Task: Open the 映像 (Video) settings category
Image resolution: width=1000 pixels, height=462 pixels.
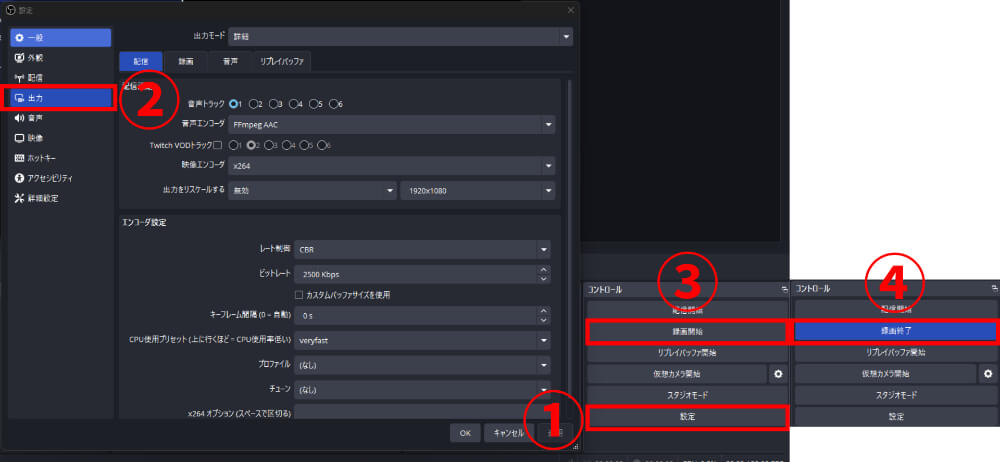Action: click(x=61, y=138)
